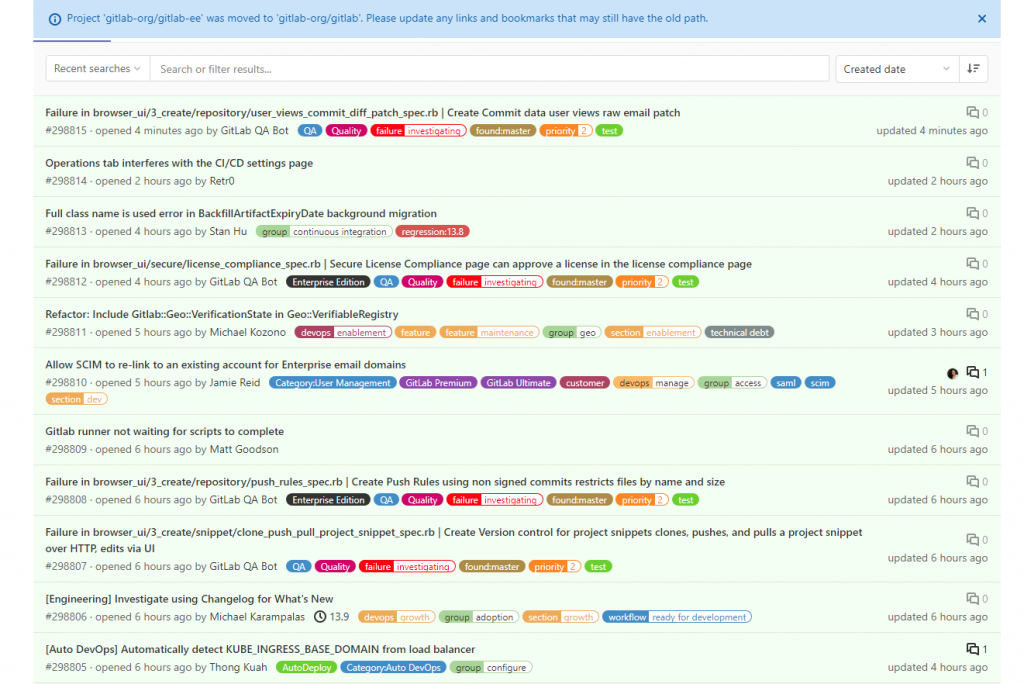Click assignee avatar on SCIM re-link issue
This screenshot has width=1024, height=684.
pos(952,373)
